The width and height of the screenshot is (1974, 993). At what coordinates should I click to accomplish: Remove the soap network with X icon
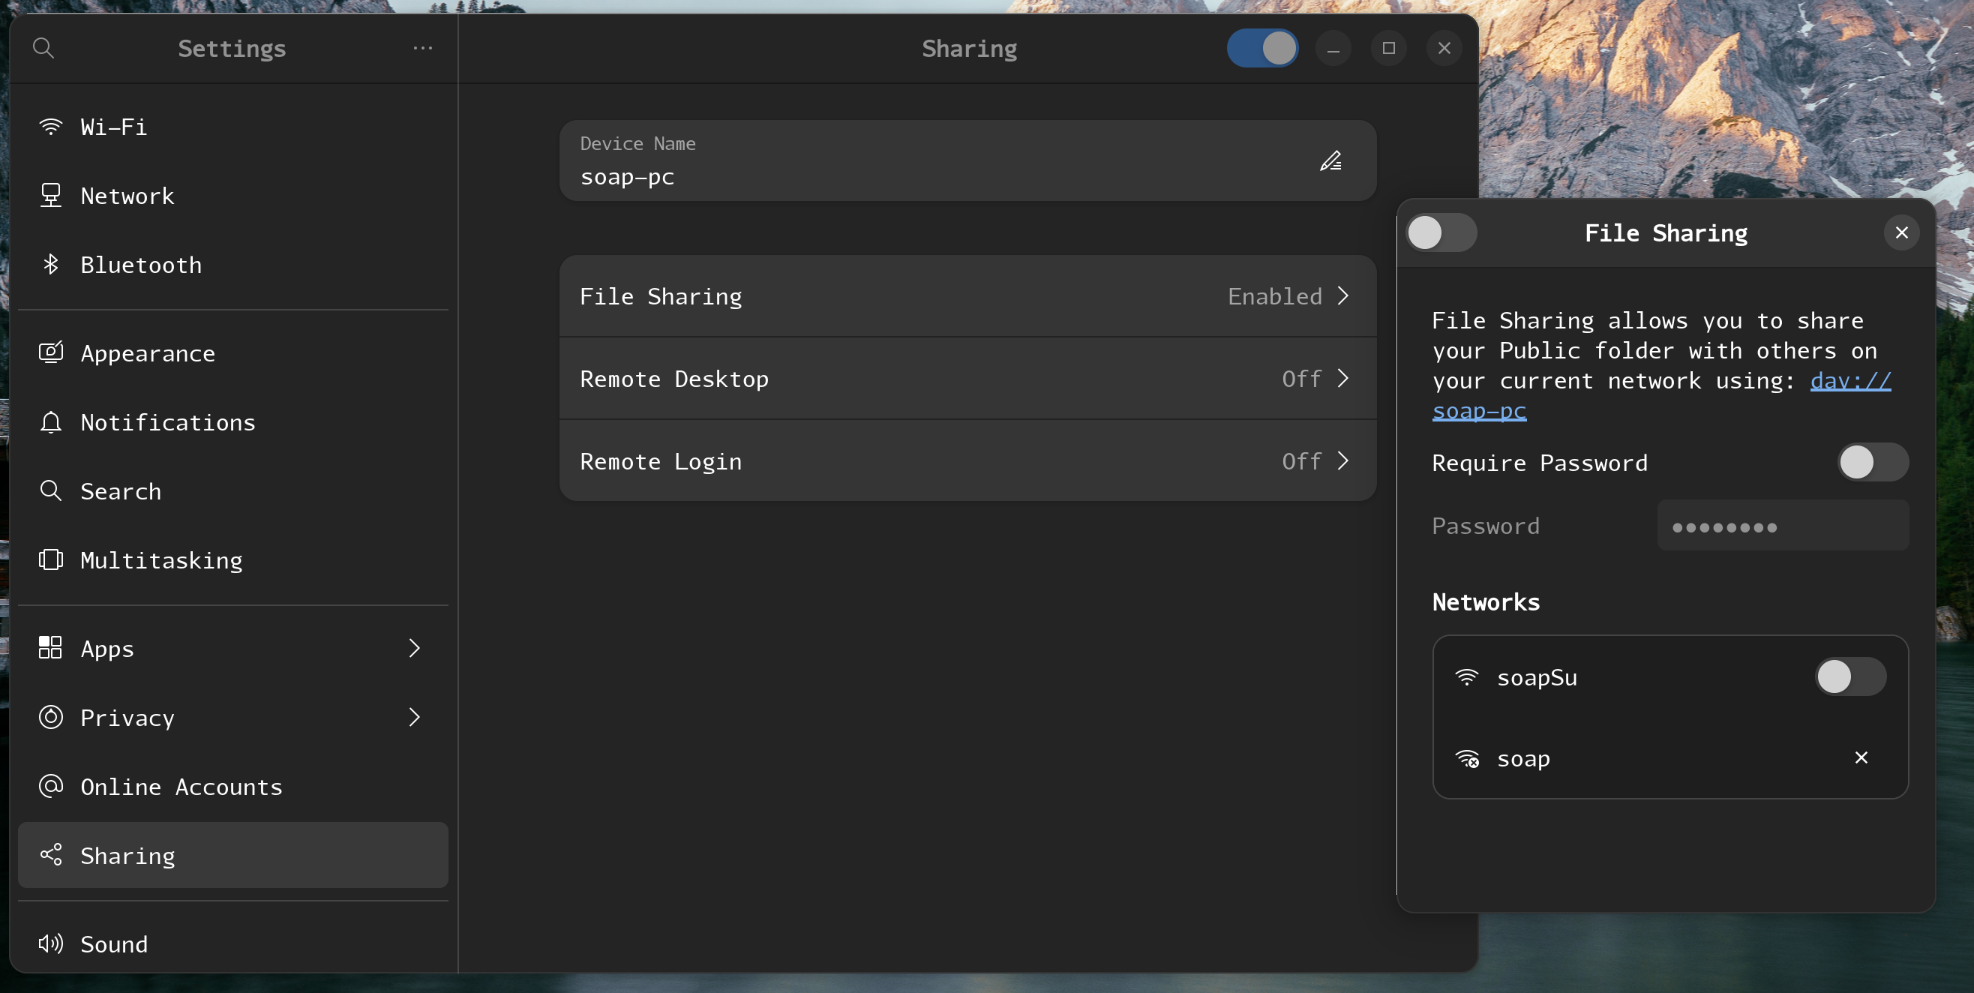pyautogui.click(x=1861, y=758)
